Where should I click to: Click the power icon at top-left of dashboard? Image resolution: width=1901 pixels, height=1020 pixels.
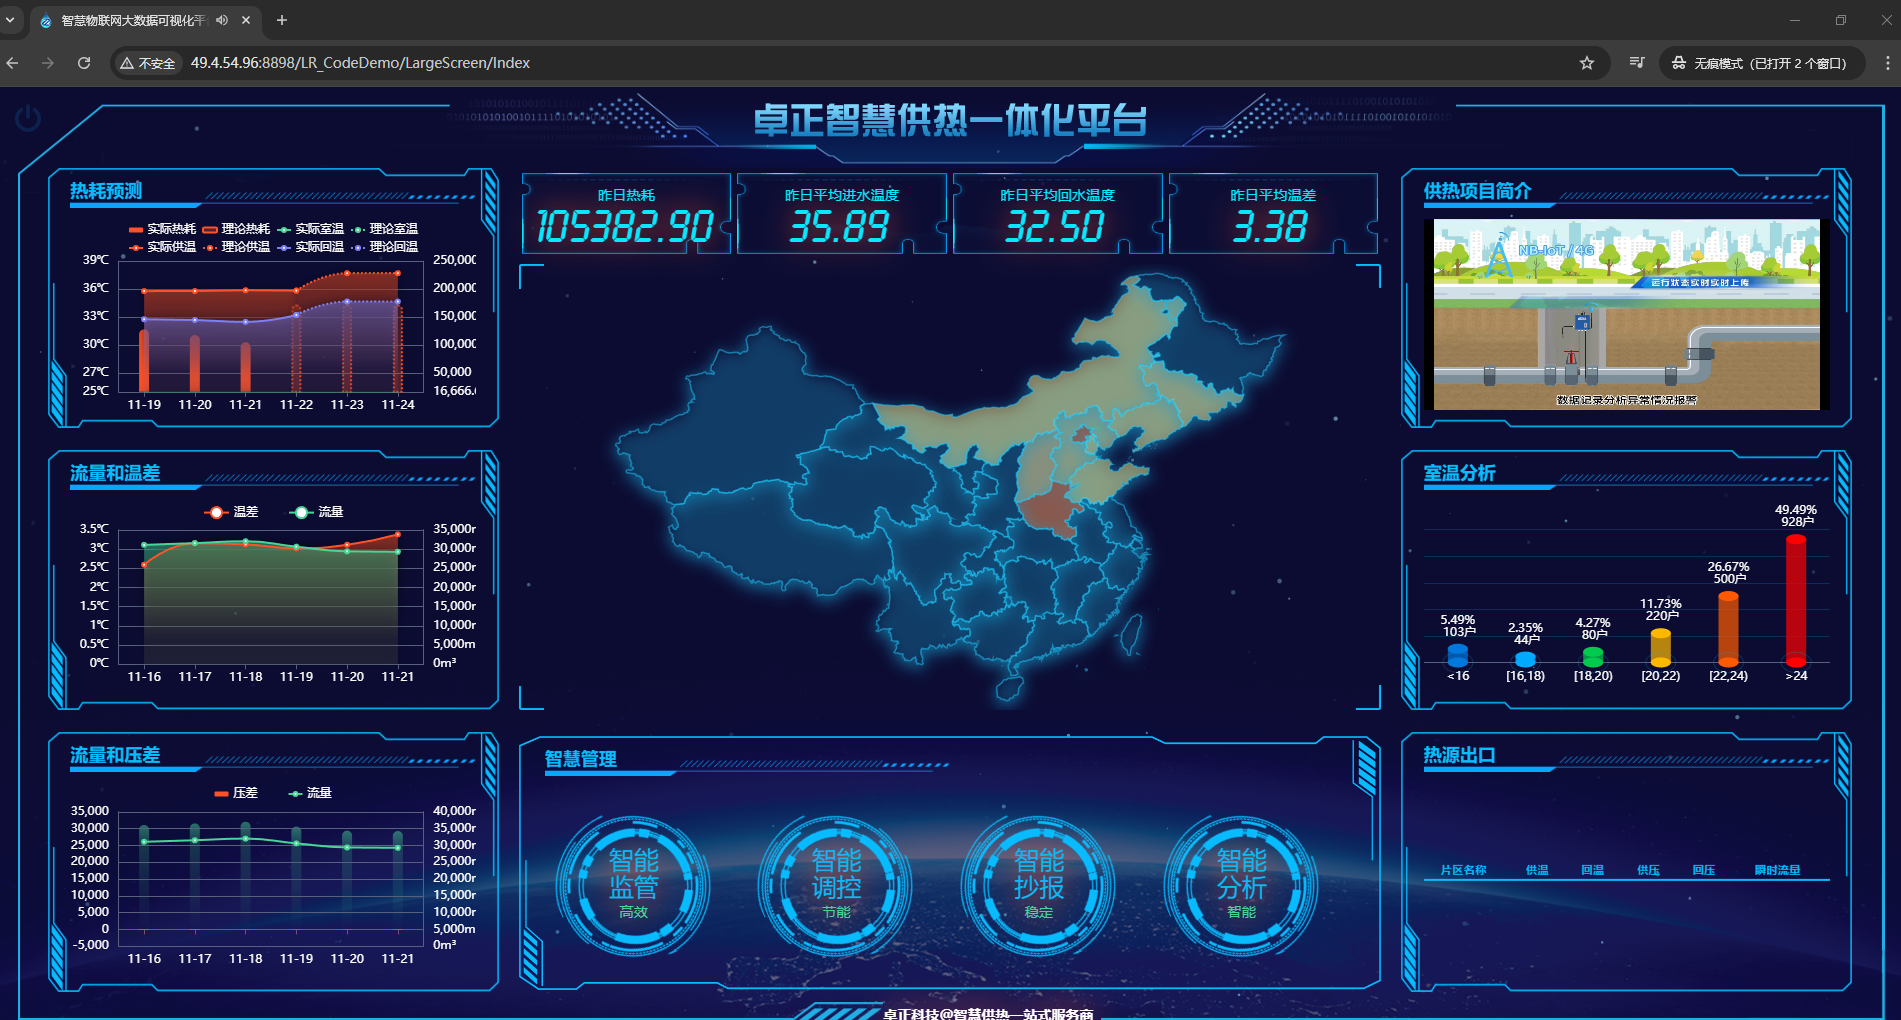click(28, 118)
